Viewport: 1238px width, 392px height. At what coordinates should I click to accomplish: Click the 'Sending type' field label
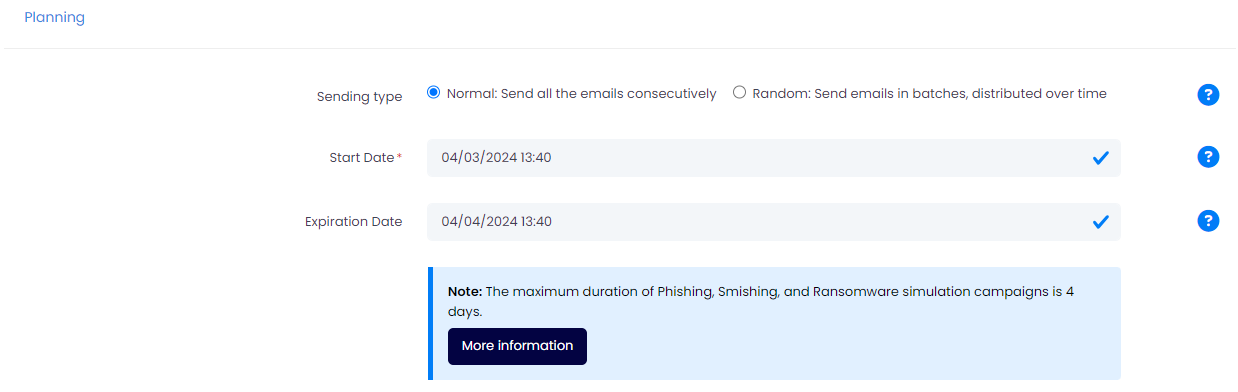coord(359,97)
